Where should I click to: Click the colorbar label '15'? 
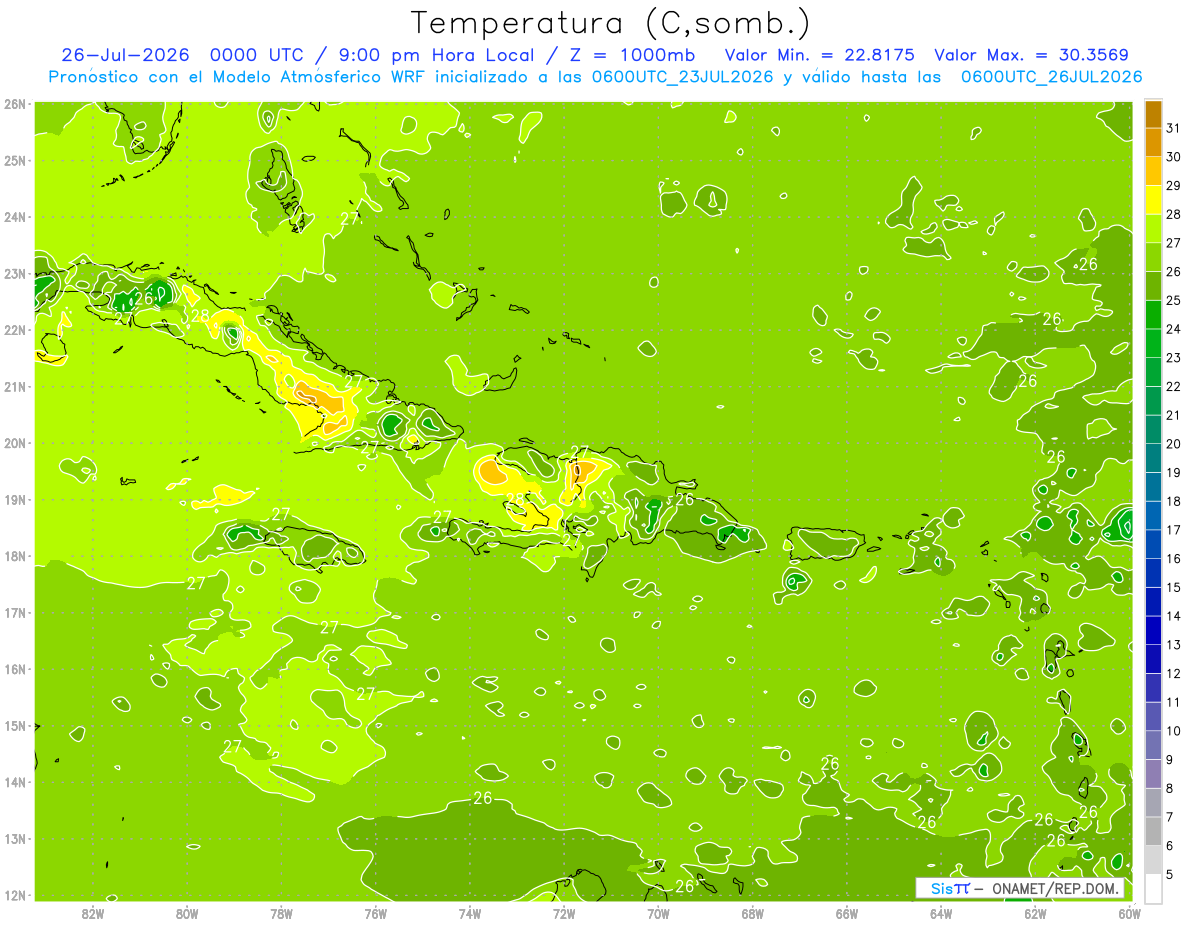pos(1174,587)
